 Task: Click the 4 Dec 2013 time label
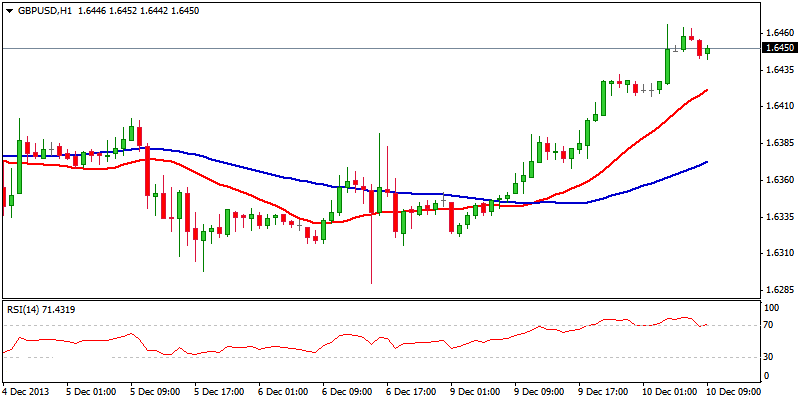27,391
